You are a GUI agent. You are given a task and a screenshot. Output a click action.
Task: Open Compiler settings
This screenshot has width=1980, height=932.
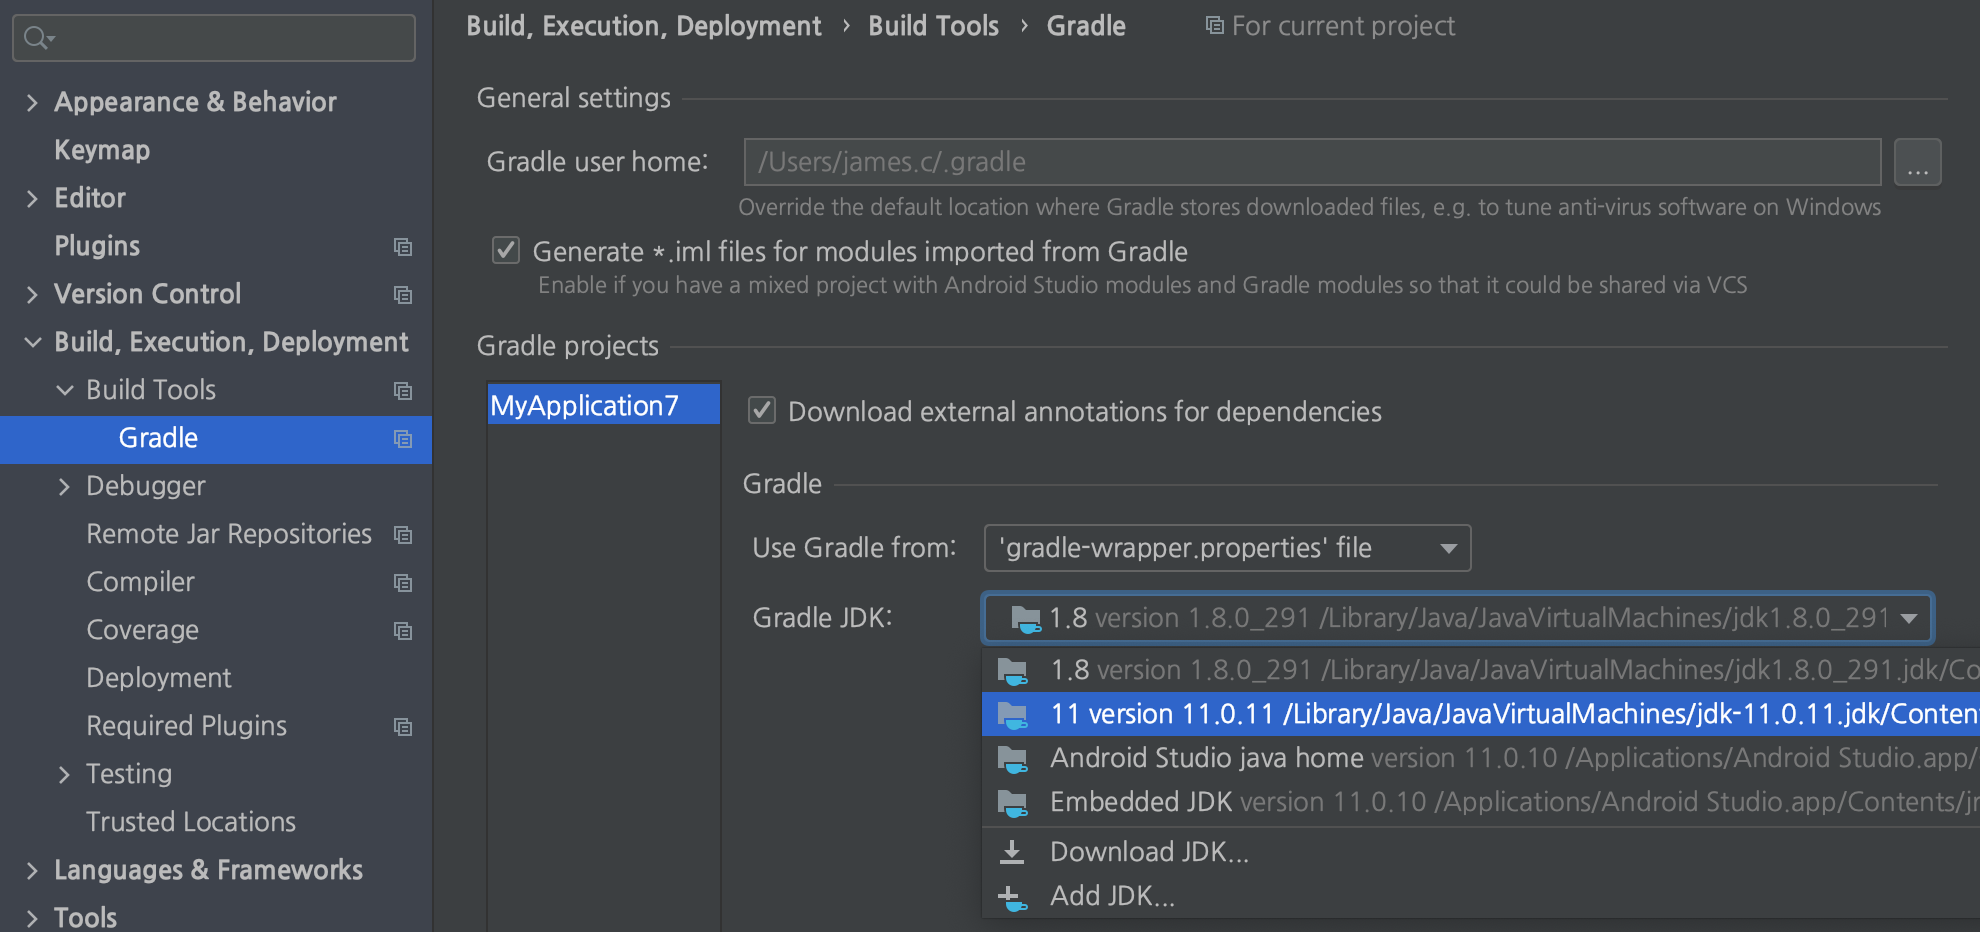pyautogui.click(x=140, y=582)
